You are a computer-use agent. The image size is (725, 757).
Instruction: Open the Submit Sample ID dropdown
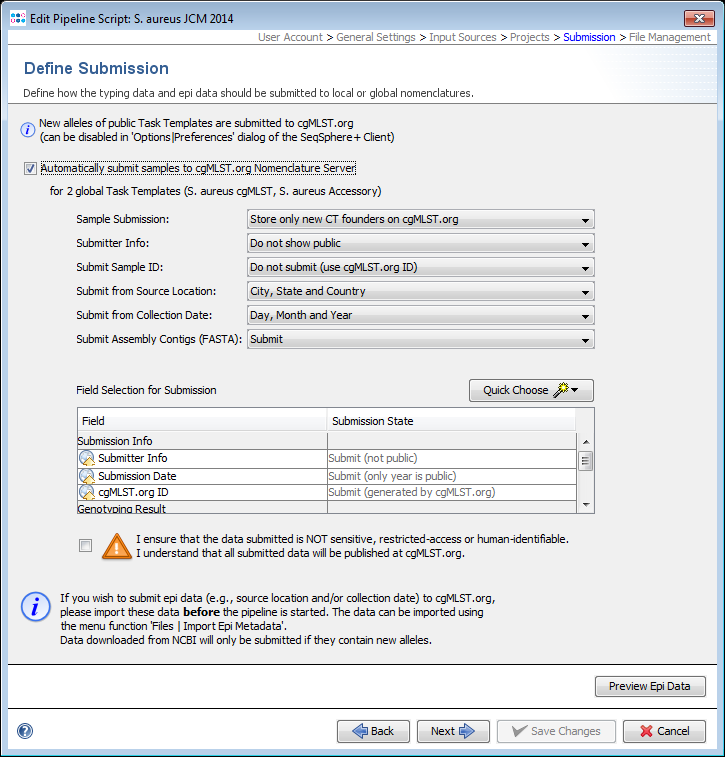tap(420, 267)
